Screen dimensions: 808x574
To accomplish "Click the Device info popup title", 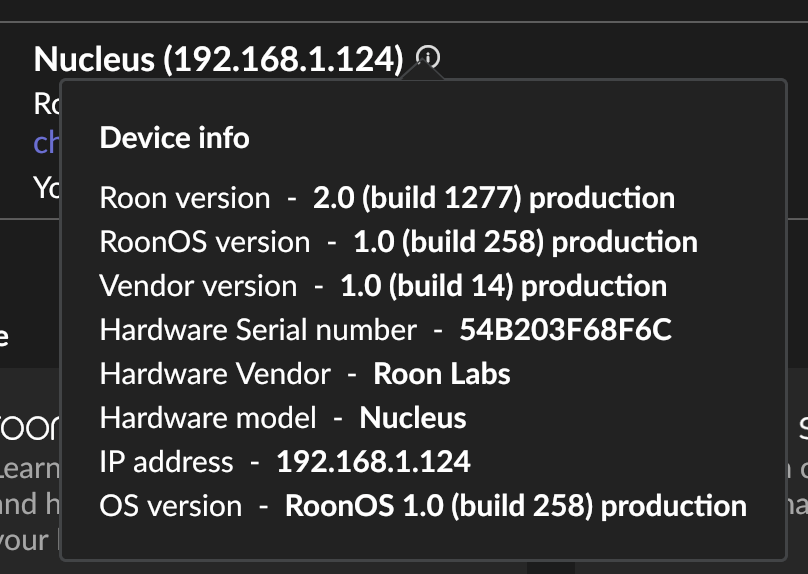I will click(174, 137).
